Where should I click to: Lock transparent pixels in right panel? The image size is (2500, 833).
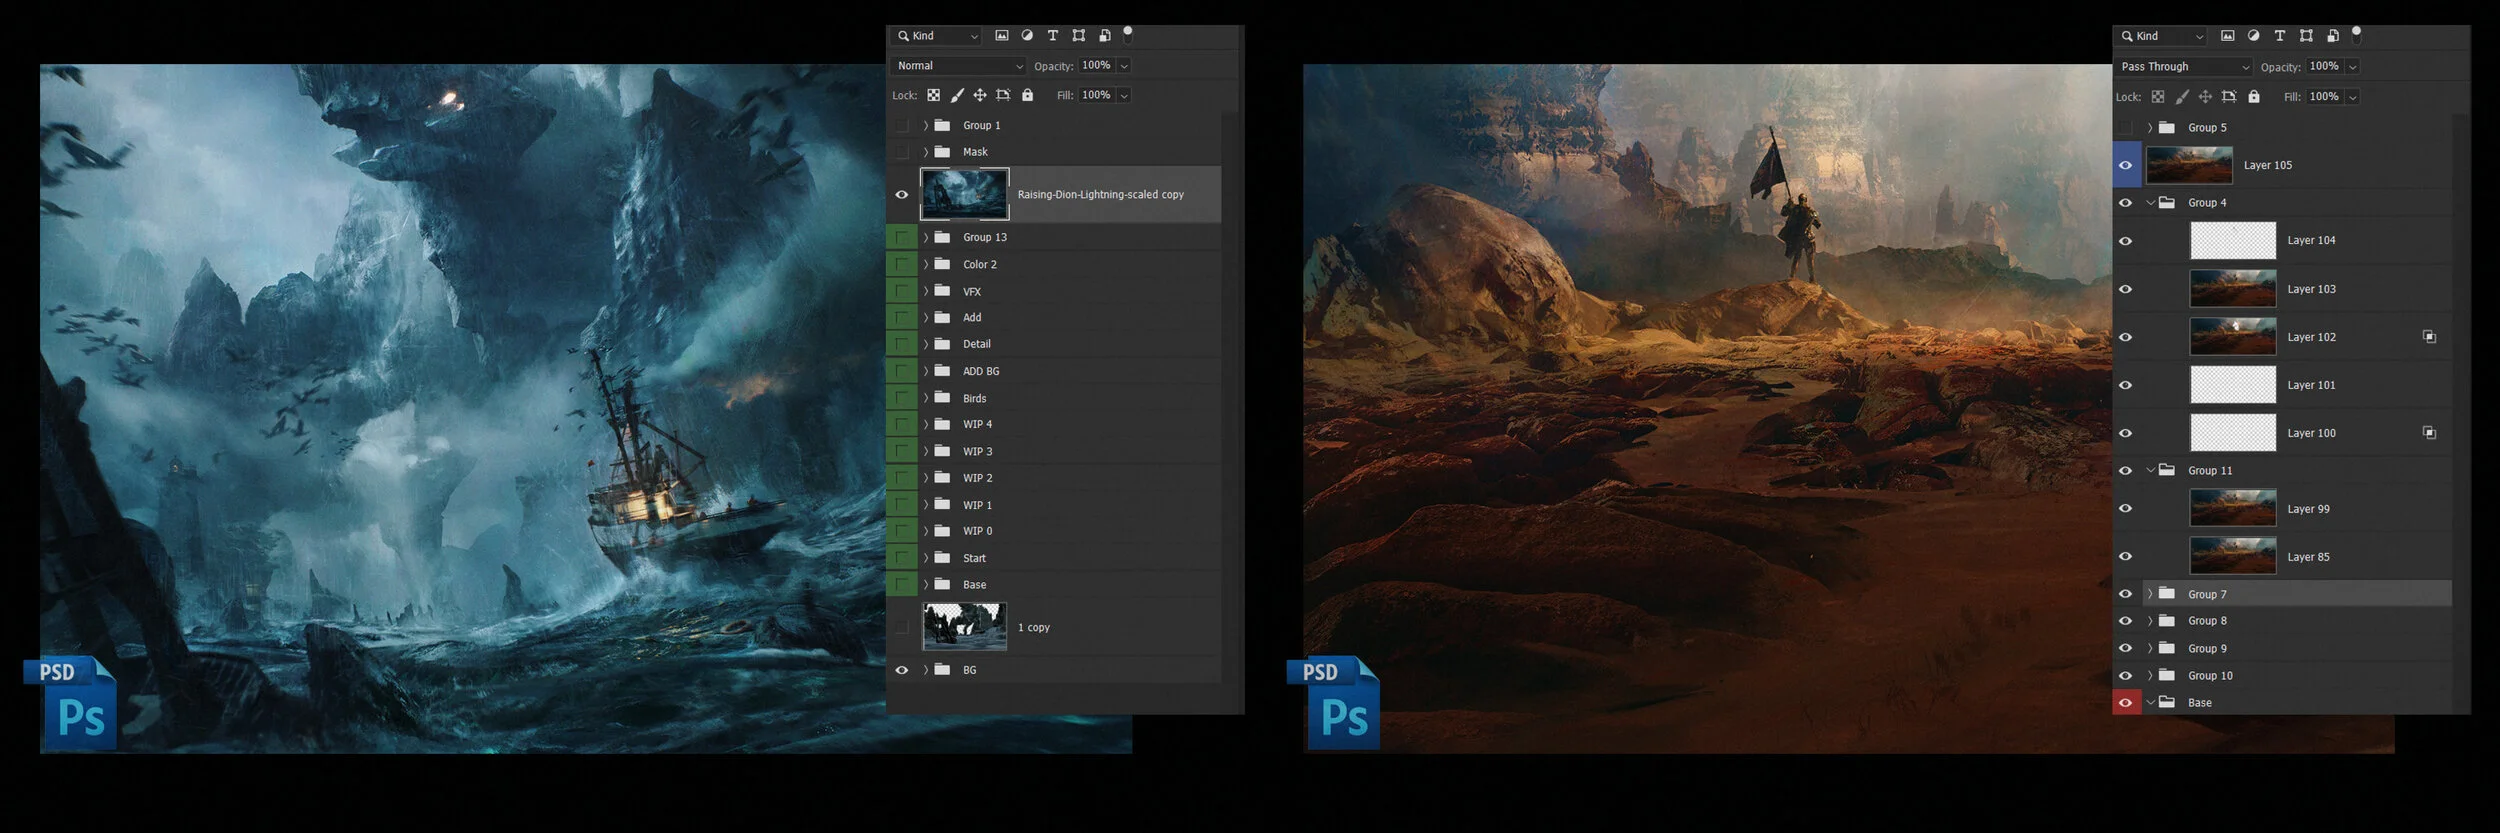click(x=2158, y=97)
